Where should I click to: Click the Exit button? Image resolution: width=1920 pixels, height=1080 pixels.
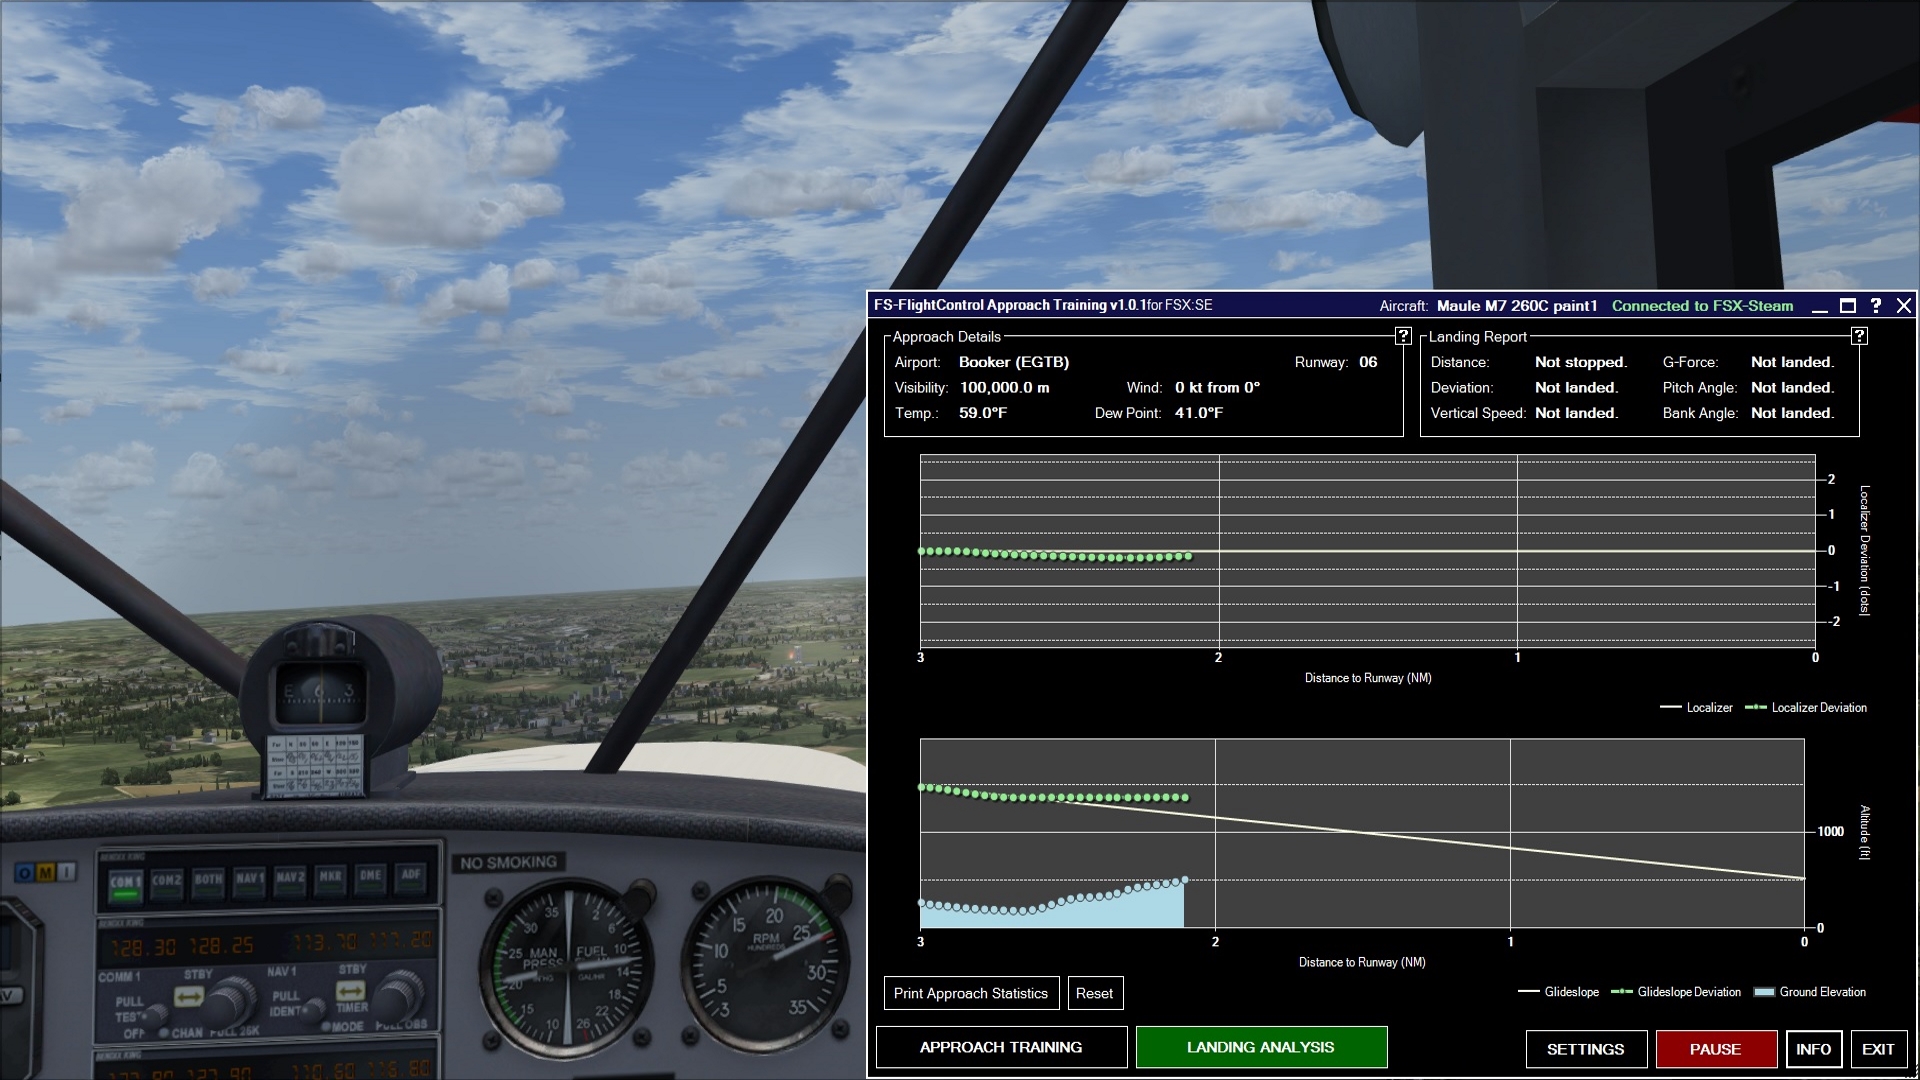coord(1880,1048)
